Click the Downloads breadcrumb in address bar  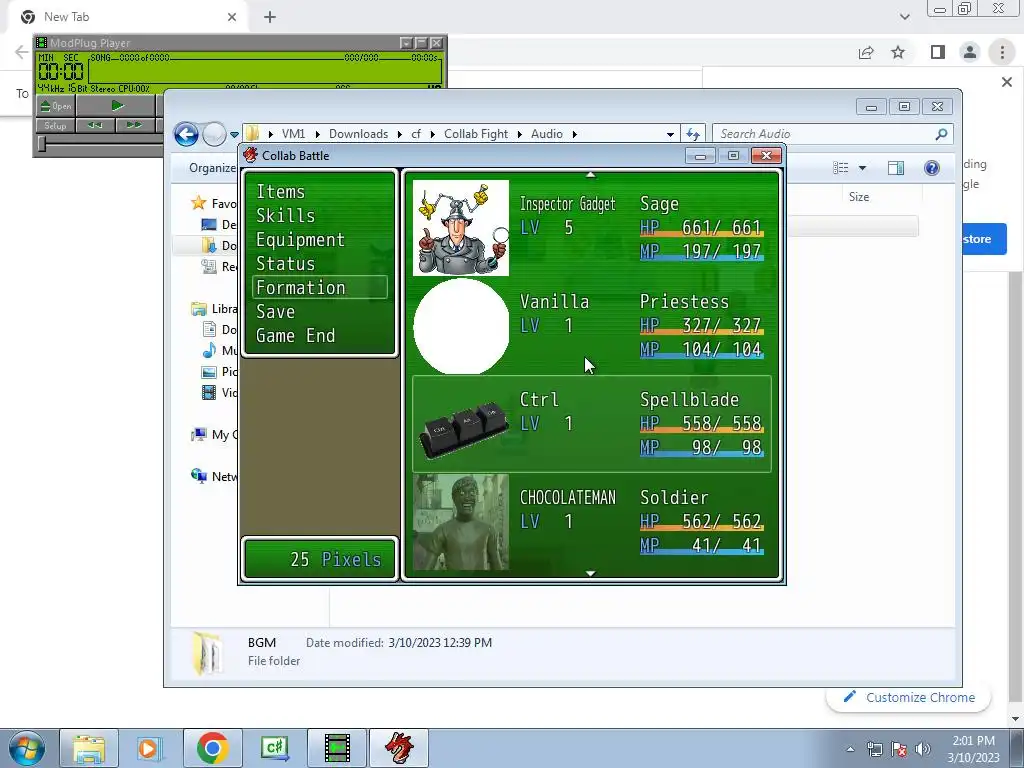click(x=359, y=134)
